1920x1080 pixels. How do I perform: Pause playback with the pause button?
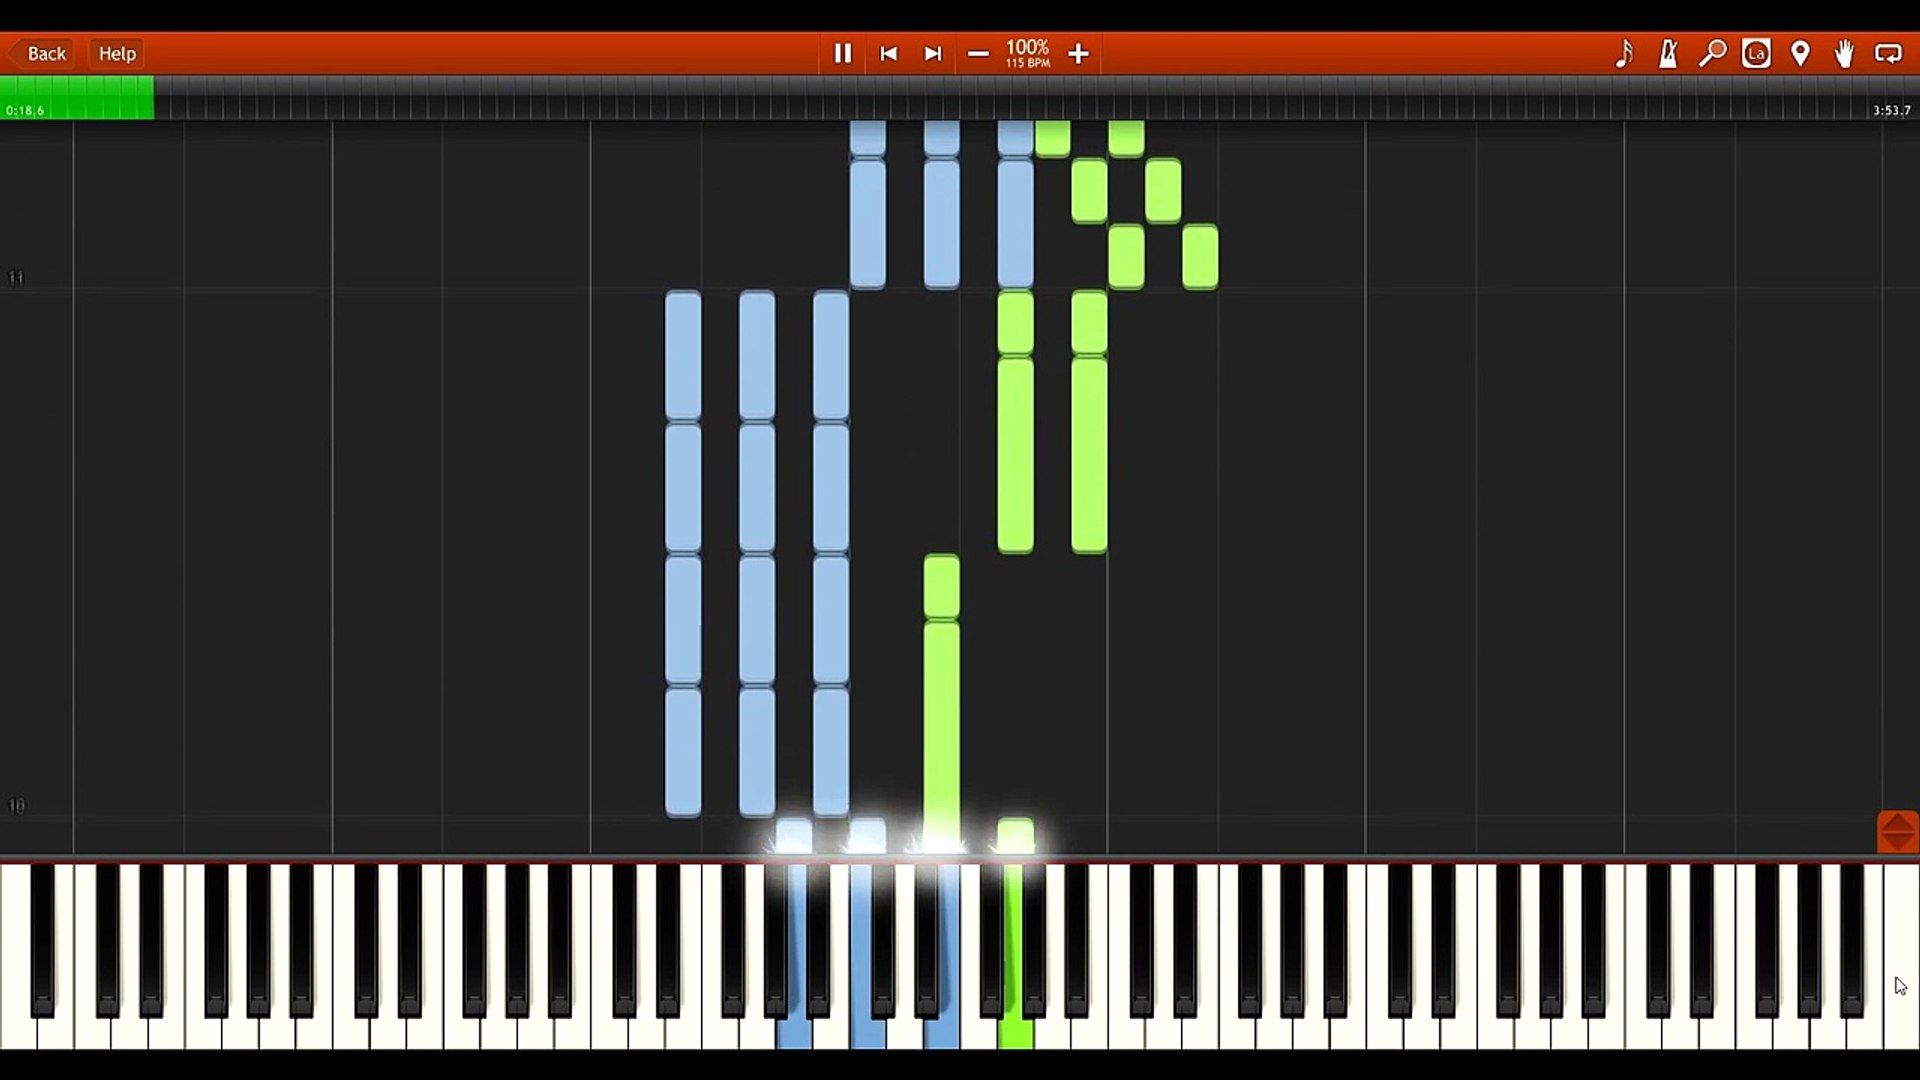coord(842,54)
